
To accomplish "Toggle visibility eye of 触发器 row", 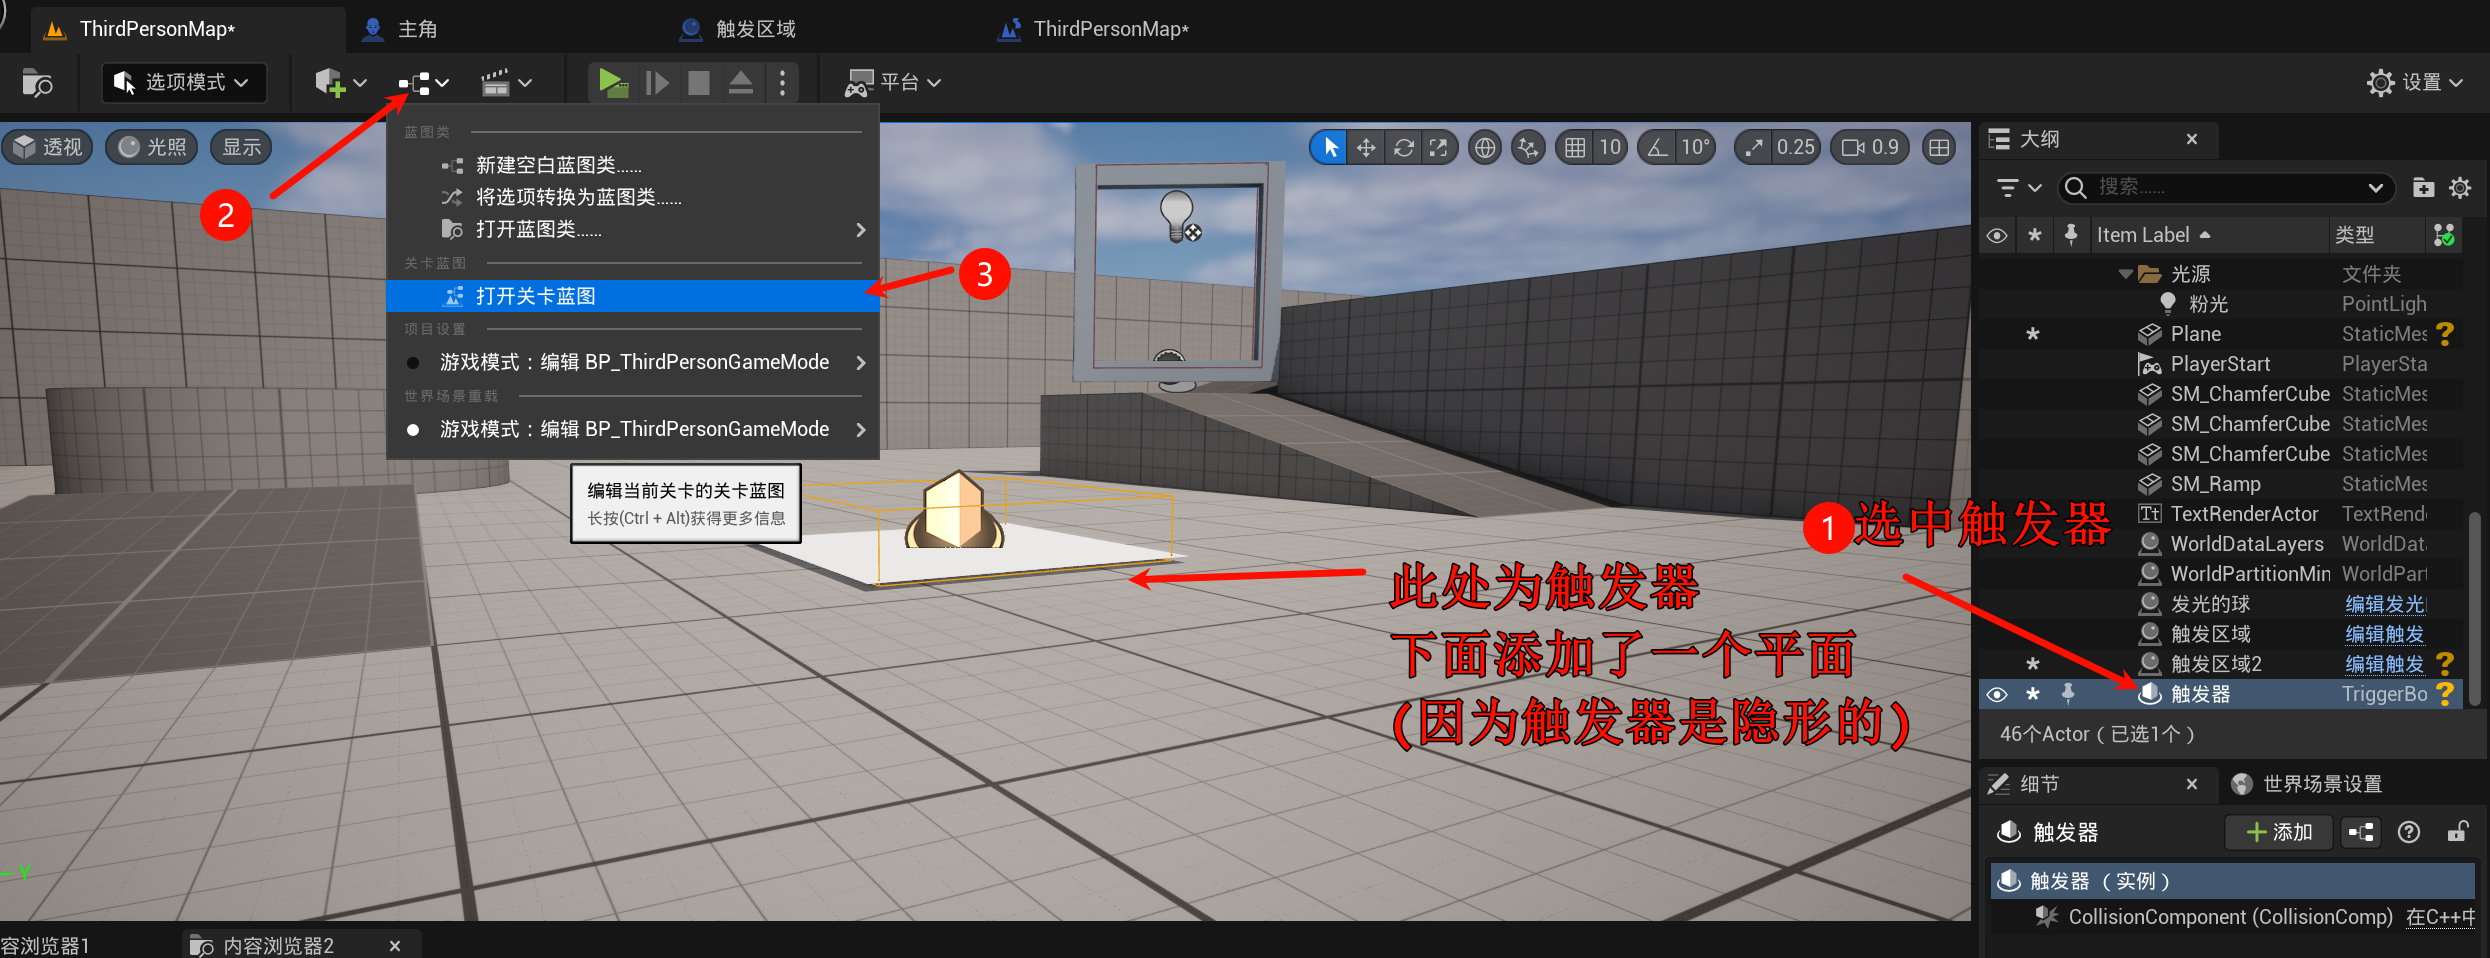I will pos(1997,694).
